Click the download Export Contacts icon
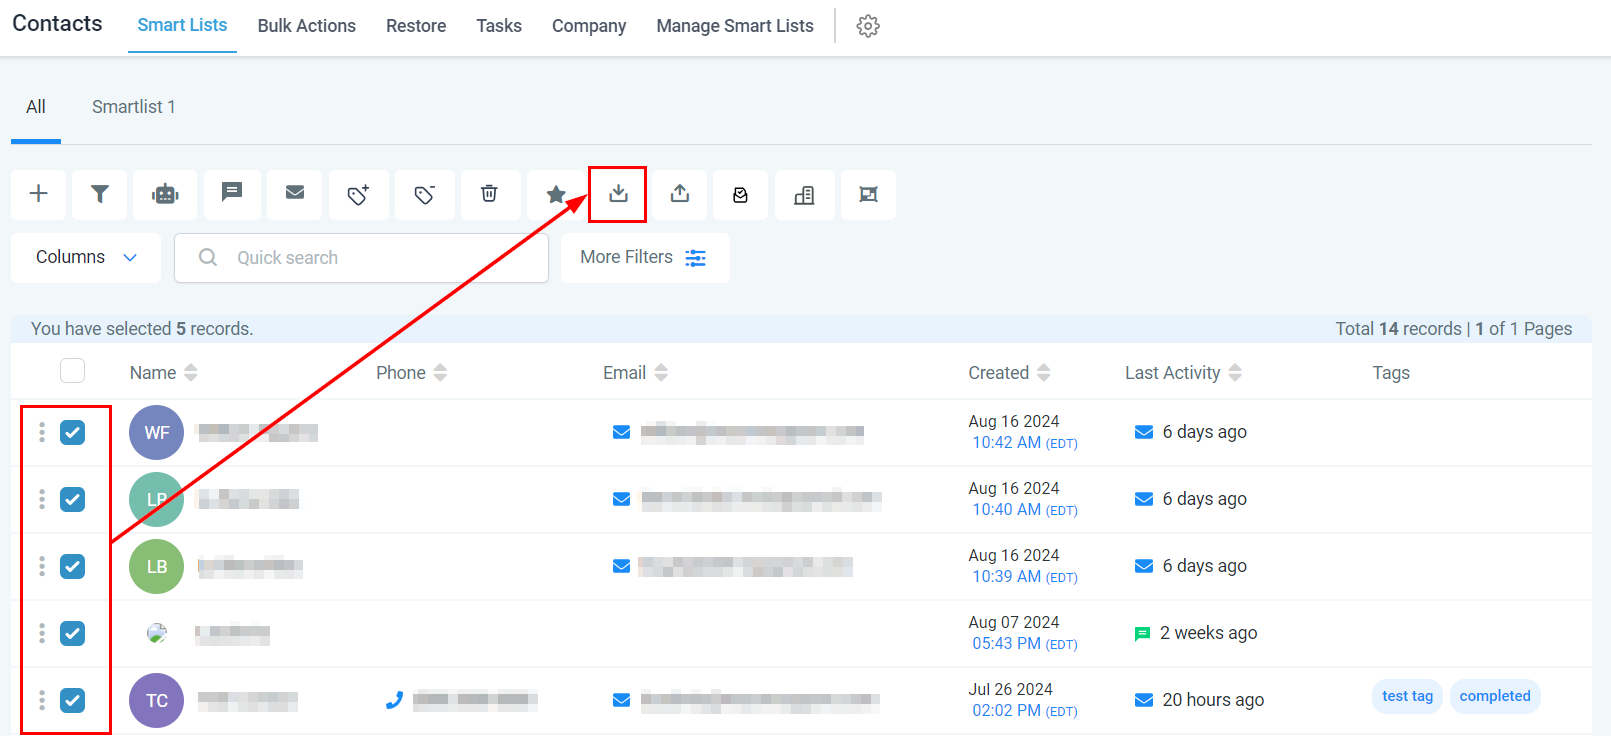 click(x=618, y=194)
